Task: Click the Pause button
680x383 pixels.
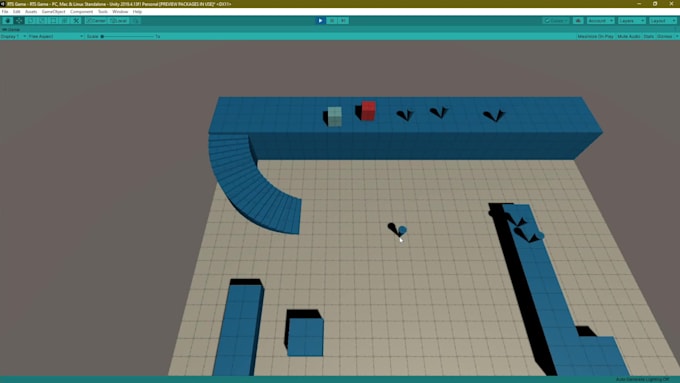Action: (332, 21)
